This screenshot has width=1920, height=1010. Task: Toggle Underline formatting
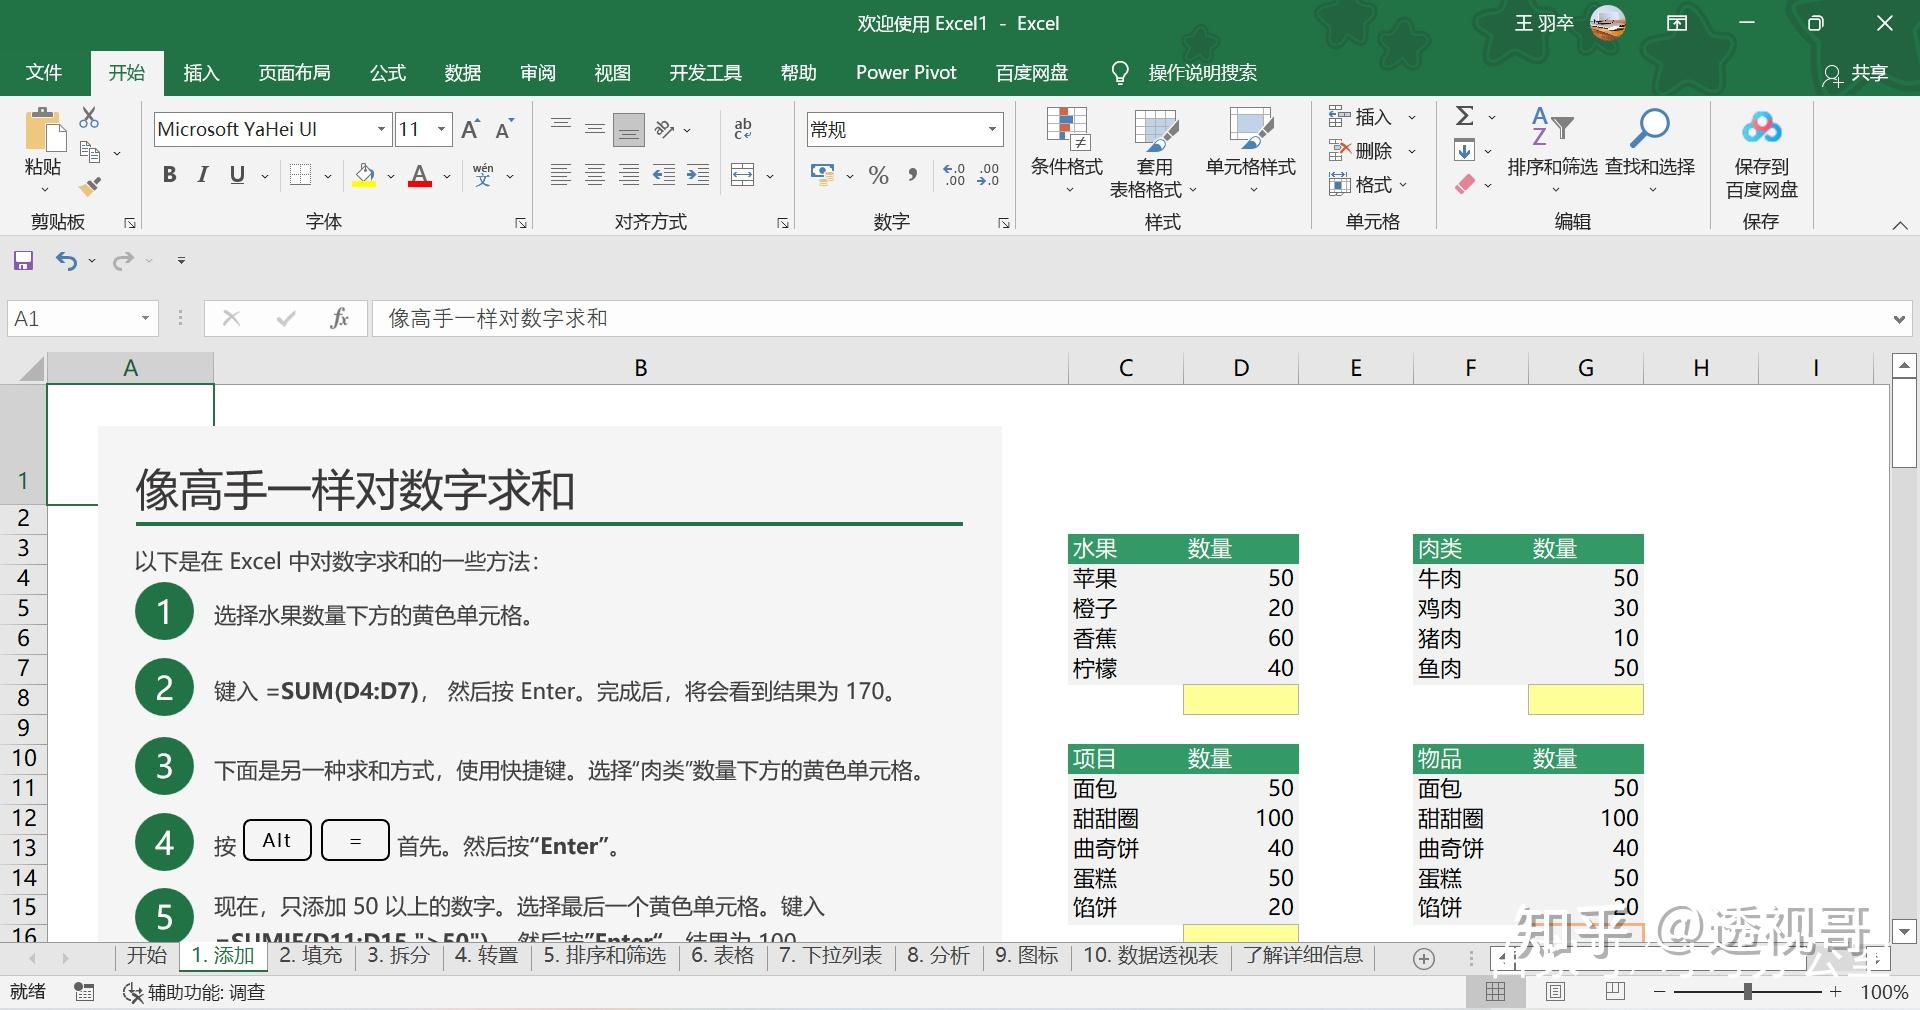pyautogui.click(x=237, y=175)
